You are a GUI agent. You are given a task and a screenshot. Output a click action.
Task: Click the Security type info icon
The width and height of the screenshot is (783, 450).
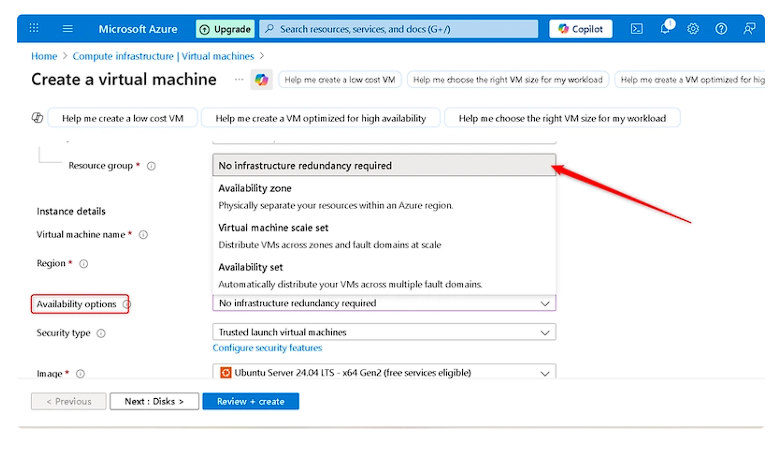(101, 334)
